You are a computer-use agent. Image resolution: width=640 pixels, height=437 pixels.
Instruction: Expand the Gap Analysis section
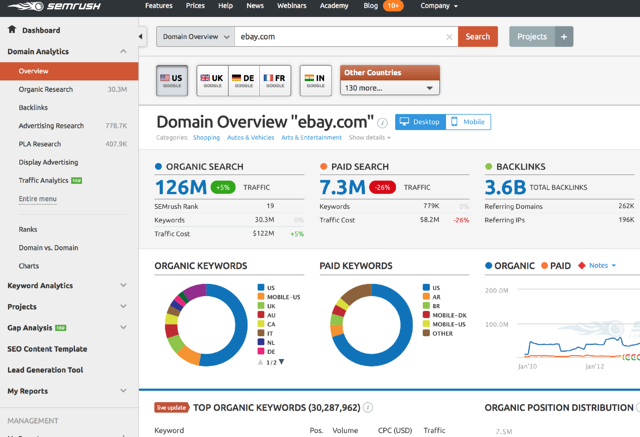(x=123, y=327)
